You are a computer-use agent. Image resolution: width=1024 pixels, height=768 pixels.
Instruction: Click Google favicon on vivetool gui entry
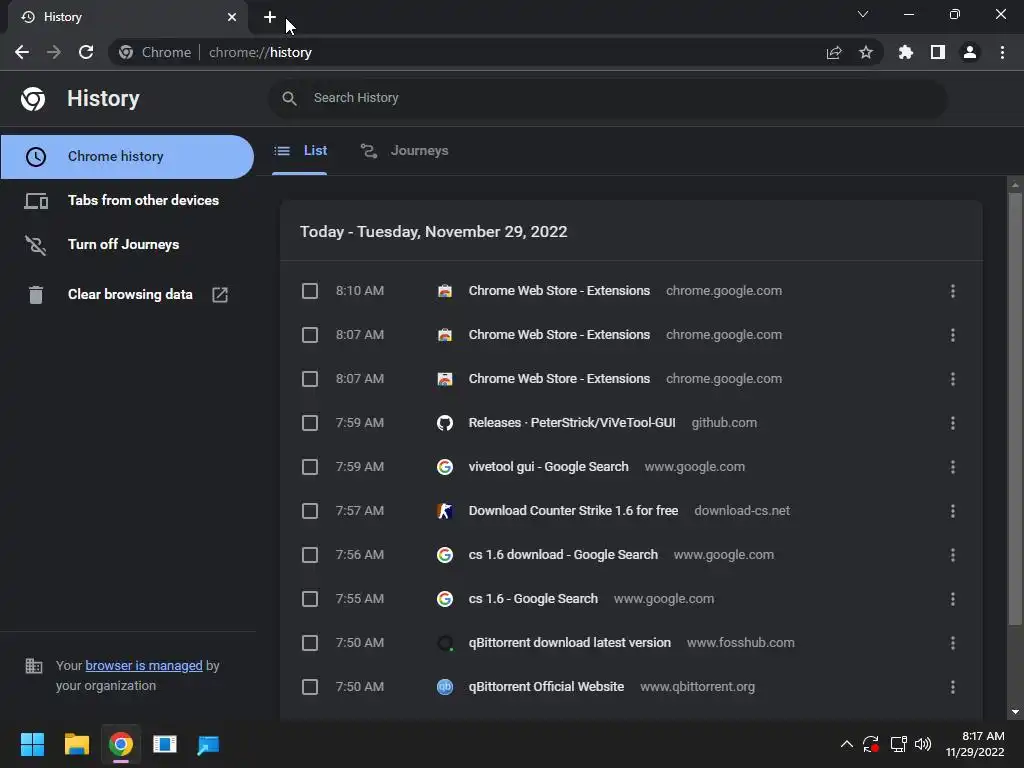pos(445,467)
